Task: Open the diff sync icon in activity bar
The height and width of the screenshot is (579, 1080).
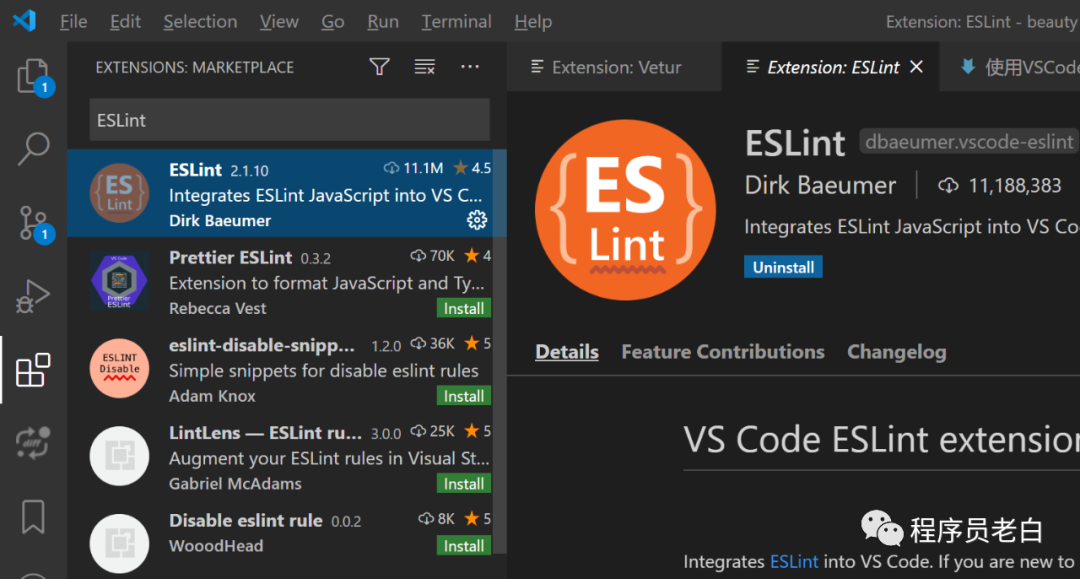Action: tap(33, 443)
